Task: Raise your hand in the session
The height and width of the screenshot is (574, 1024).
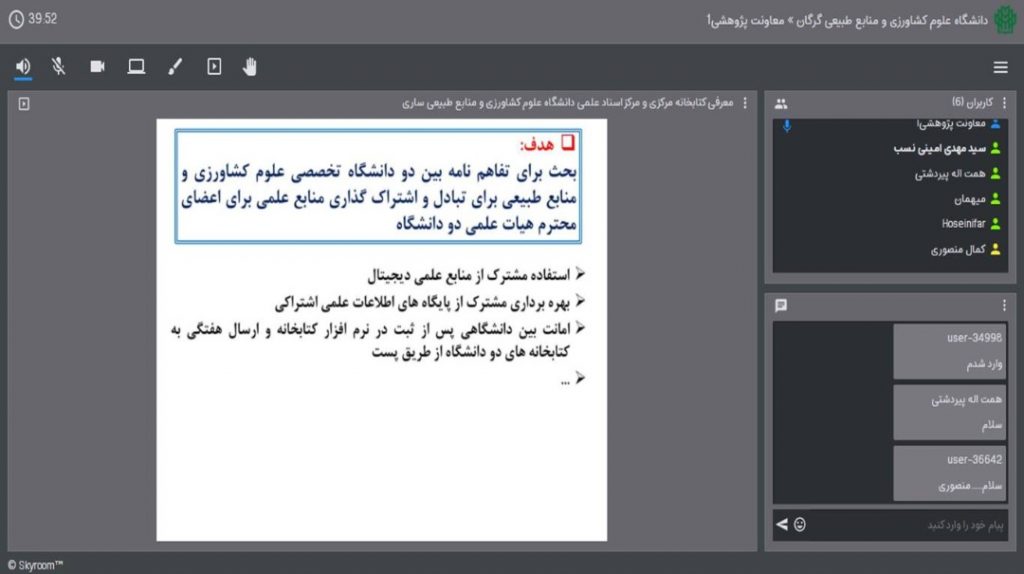Action: [251, 67]
